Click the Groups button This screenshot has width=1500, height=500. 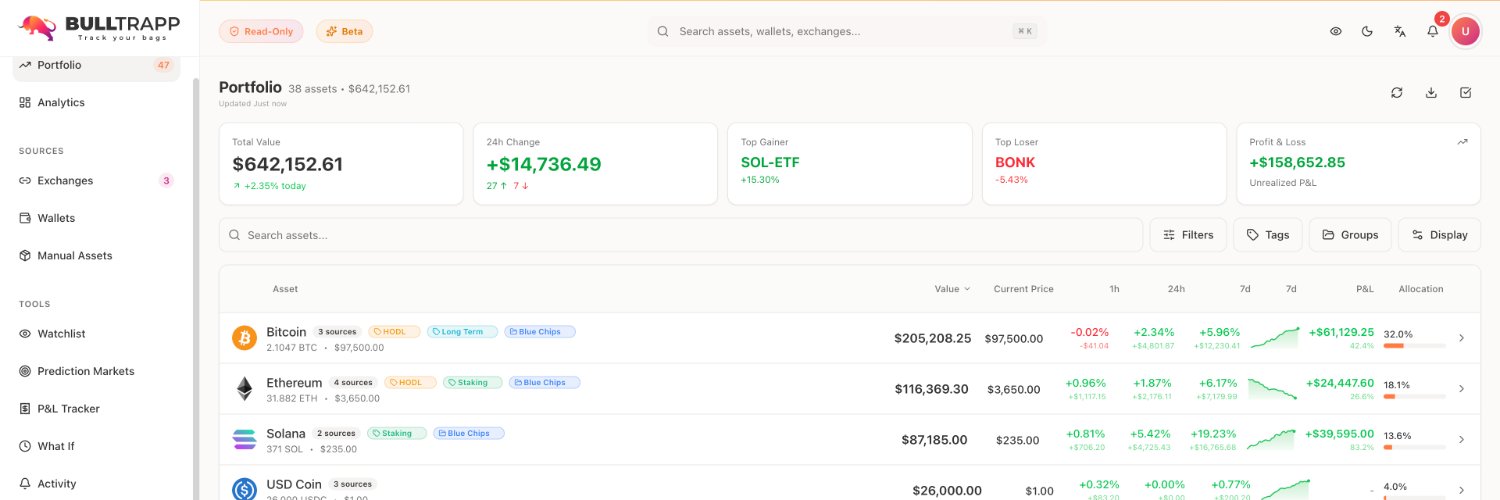1349,235
